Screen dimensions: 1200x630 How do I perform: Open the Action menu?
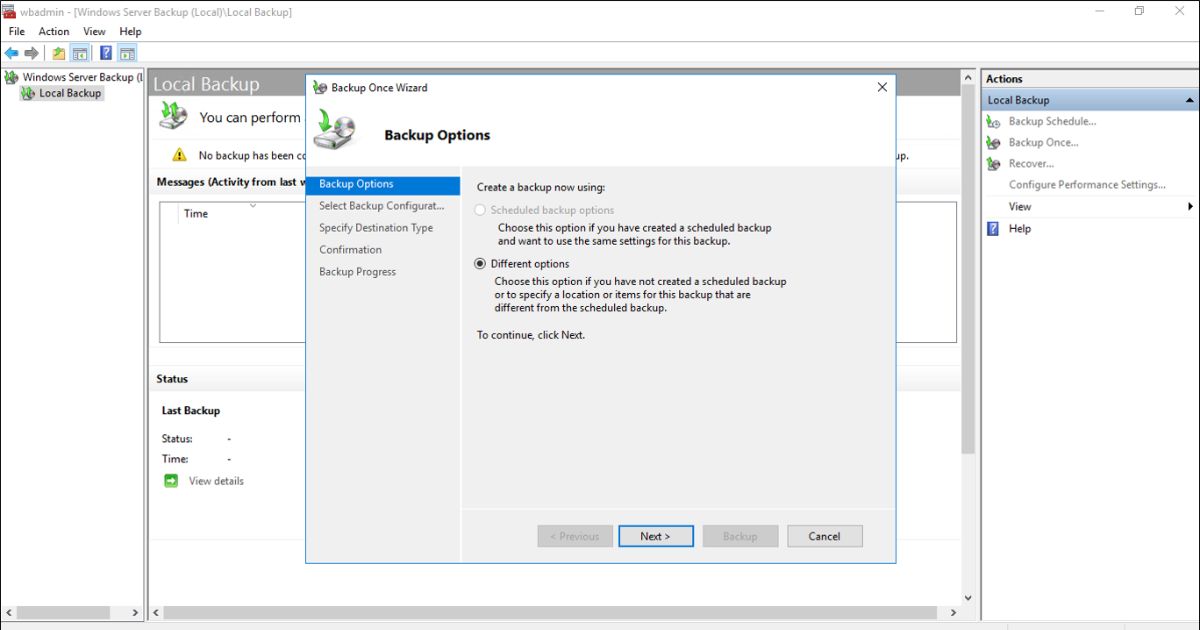tap(54, 32)
